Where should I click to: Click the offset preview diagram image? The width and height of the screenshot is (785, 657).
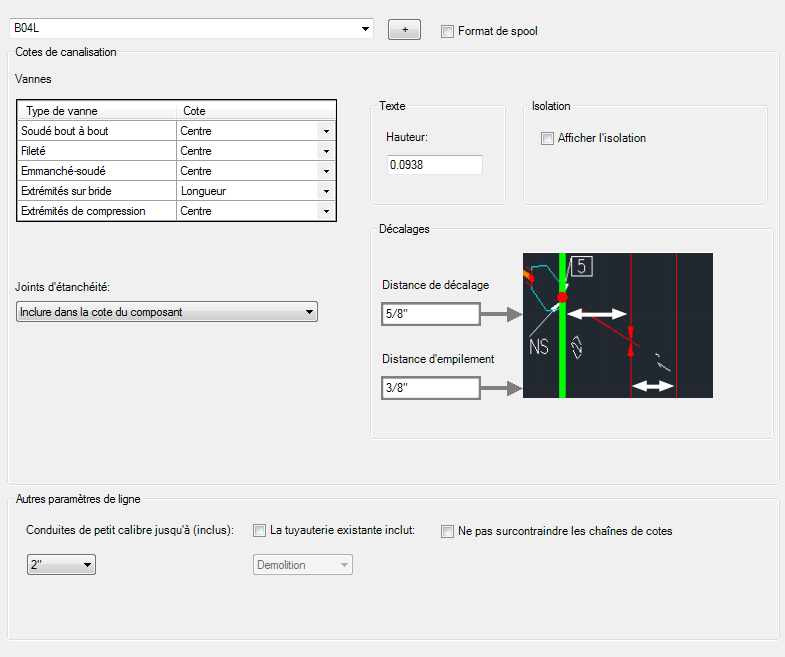point(618,325)
